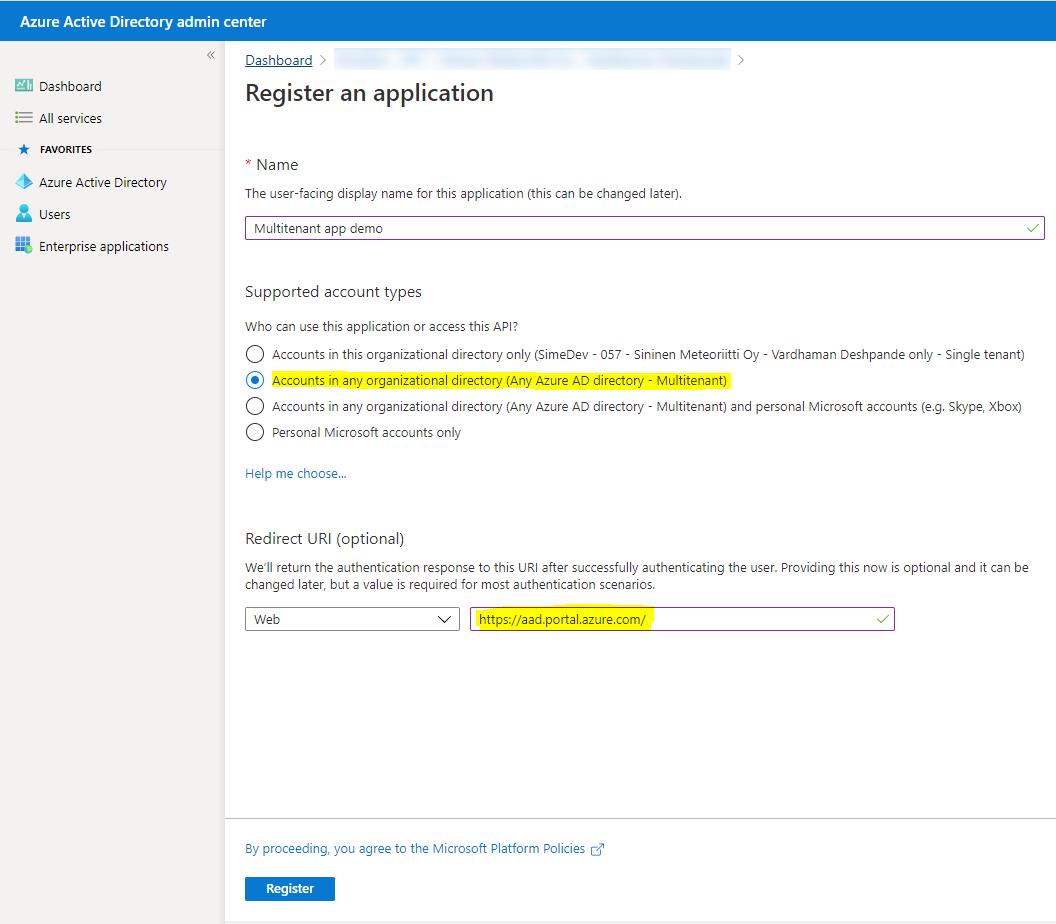The height and width of the screenshot is (924, 1056).
Task: Select Multitenant and personal Microsoft accounts radio
Action: coord(255,406)
